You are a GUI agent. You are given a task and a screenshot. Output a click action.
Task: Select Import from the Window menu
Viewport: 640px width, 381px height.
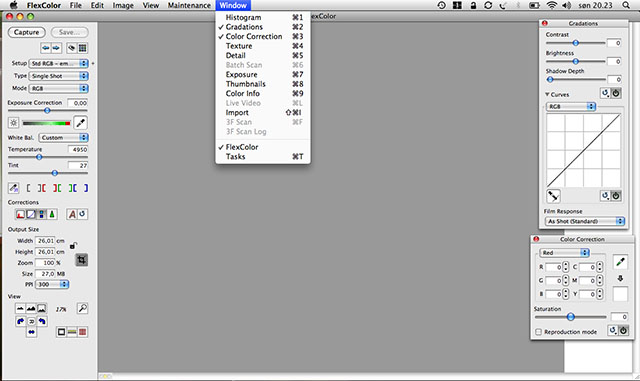pos(263,112)
